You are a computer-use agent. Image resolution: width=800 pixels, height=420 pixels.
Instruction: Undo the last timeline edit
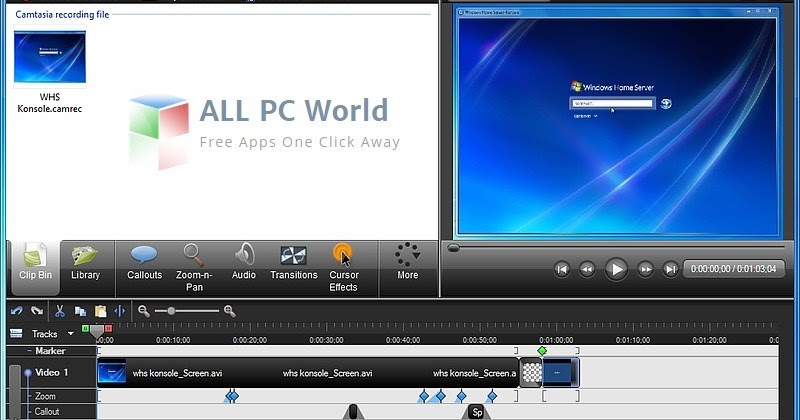[16, 311]
